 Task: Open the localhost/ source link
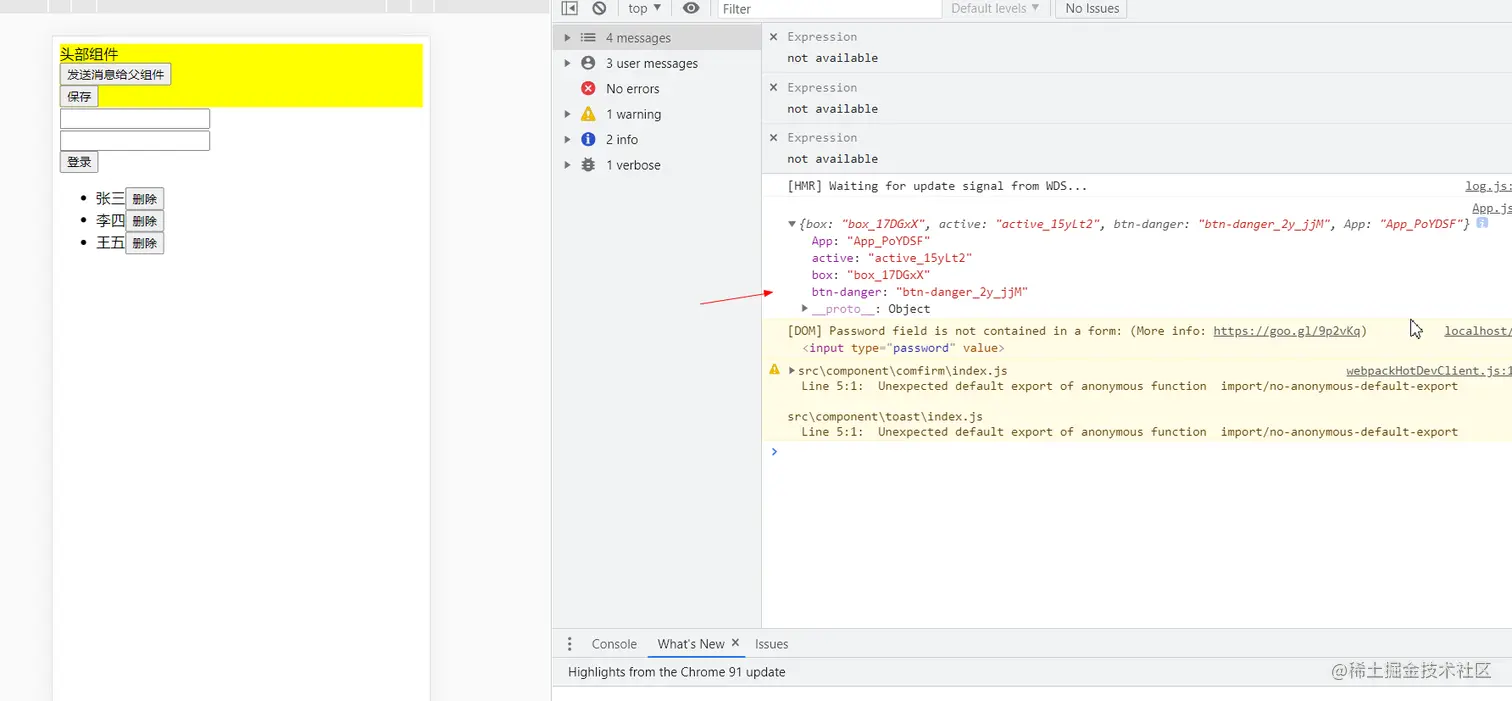pos(1477,331)
